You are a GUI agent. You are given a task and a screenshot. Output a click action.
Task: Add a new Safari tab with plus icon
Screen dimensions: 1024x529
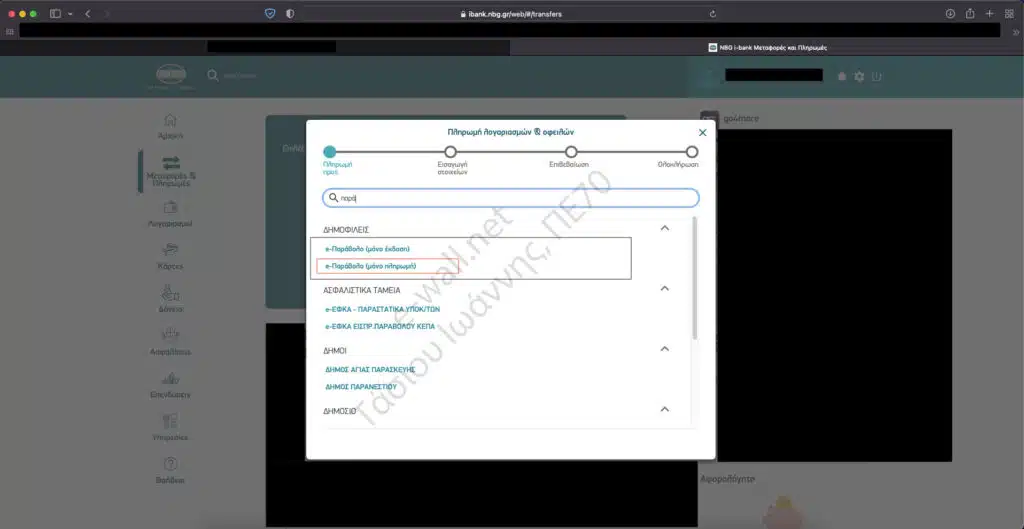(989, 14)
